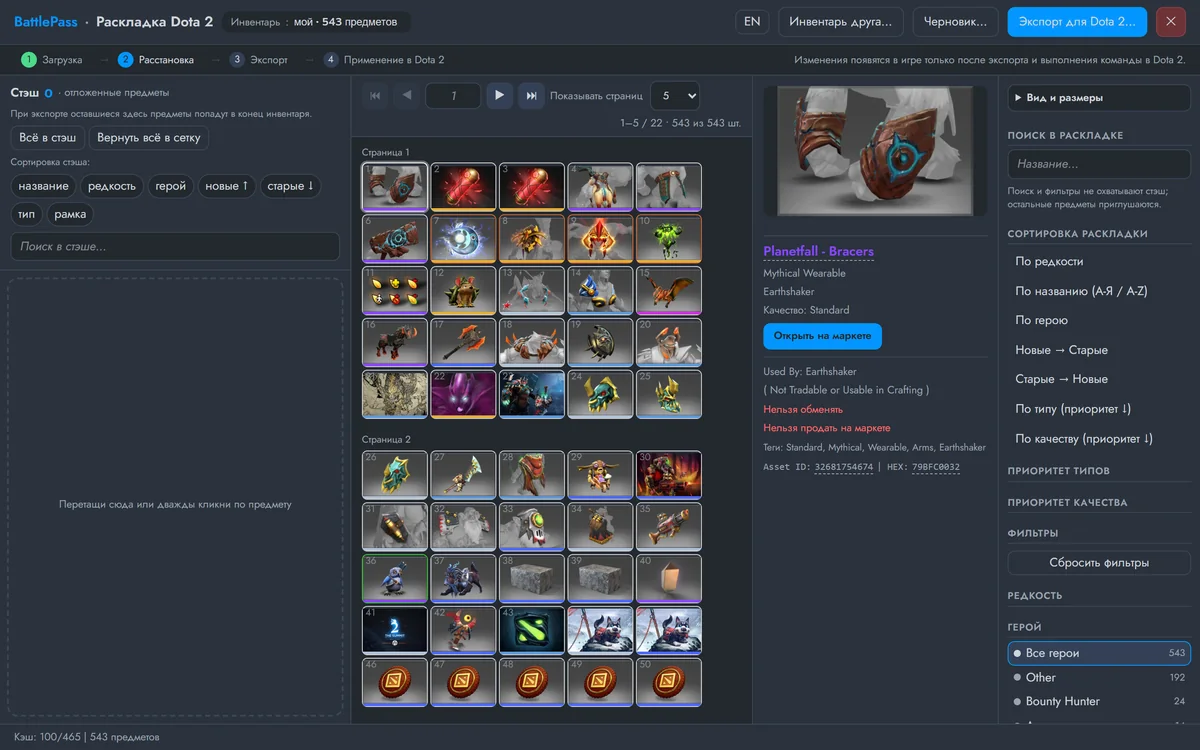This screenshot has height=750, width=1200.
Task: Click 'Открыть на маркете' button
Action: [822, 336]
